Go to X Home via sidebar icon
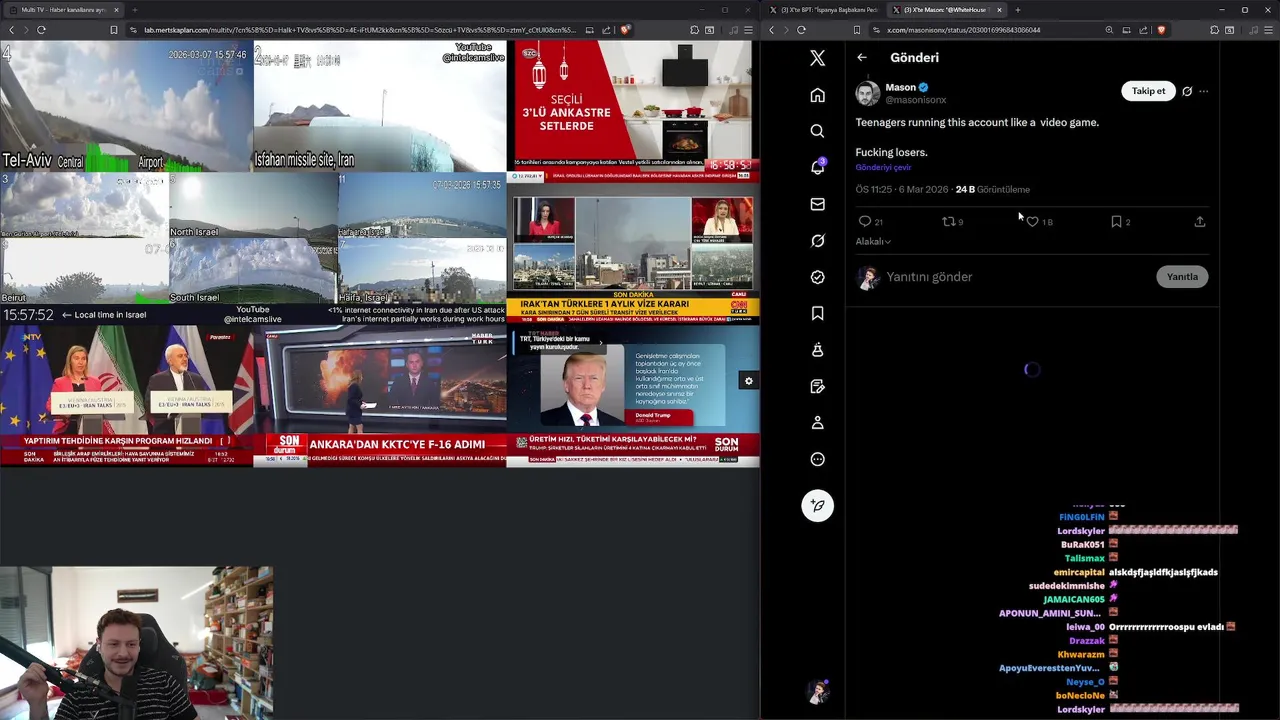 point(817,95)
